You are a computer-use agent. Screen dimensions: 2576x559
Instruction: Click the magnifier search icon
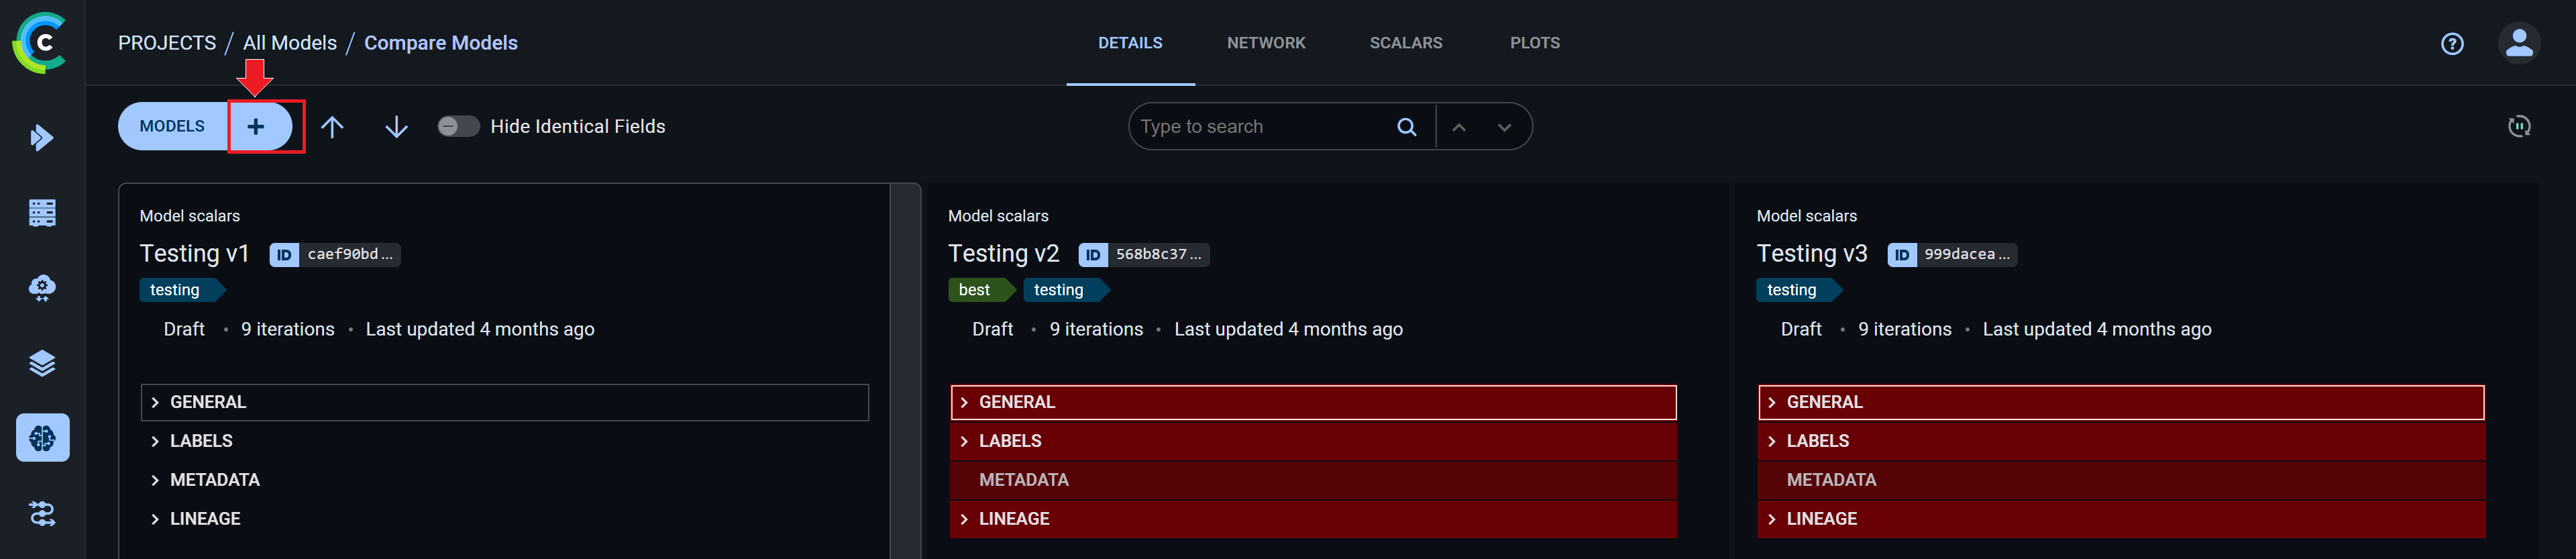click(x=1406, y=127)
